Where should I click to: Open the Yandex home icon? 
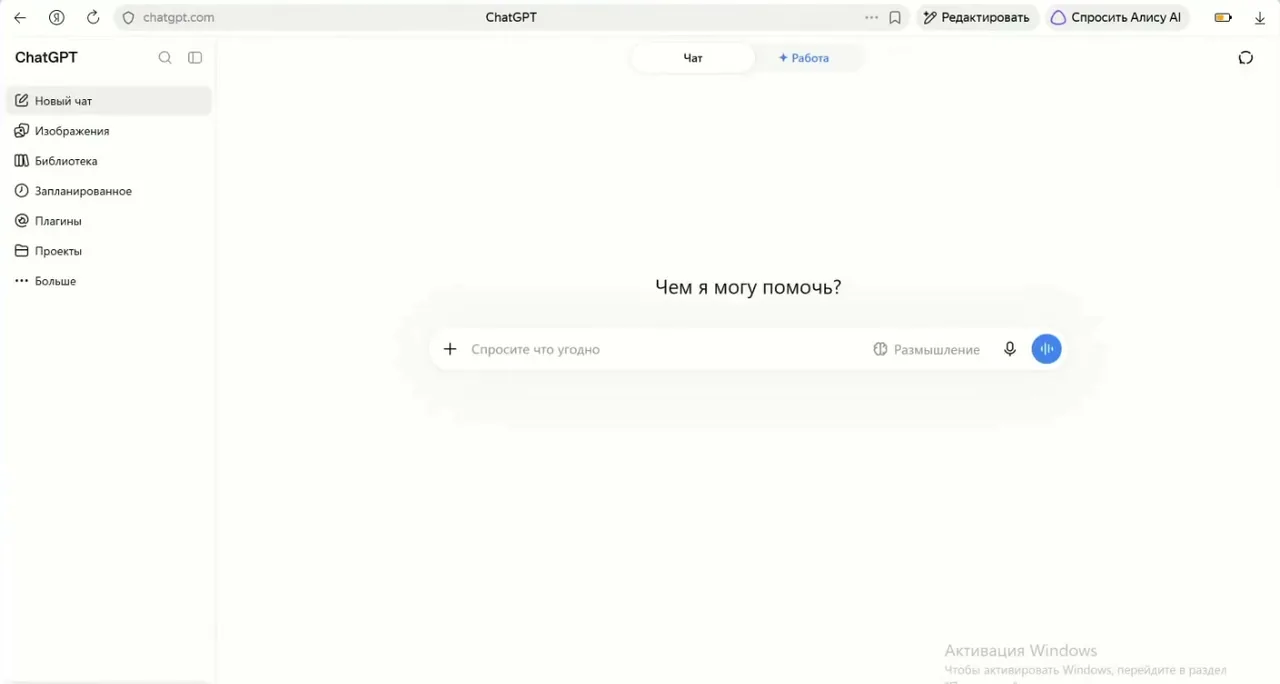click(x=57, y=17)
